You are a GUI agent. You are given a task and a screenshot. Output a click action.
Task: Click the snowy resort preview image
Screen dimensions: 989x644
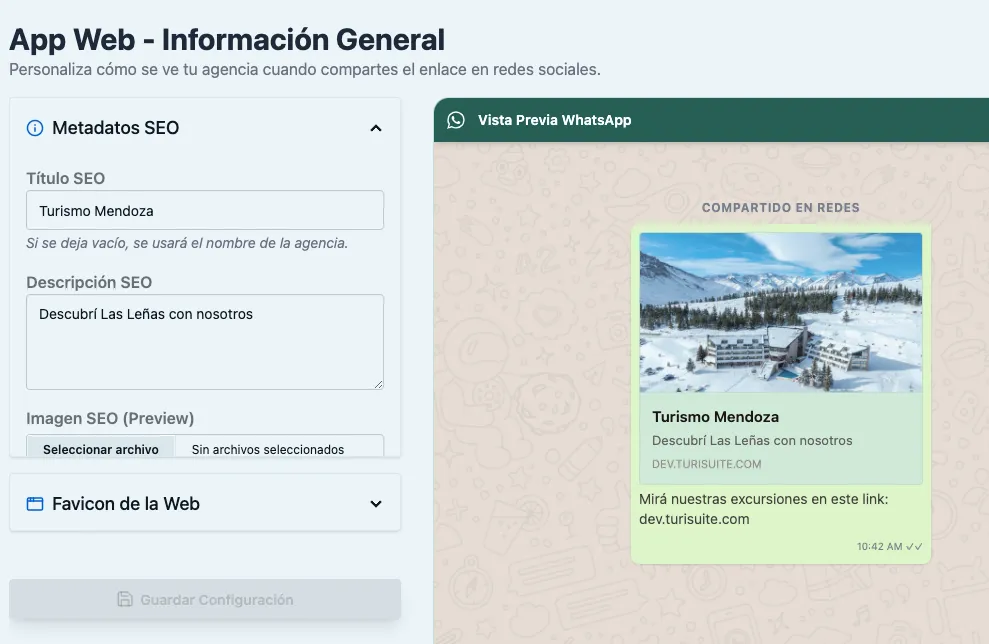click(x=781, y=312)
